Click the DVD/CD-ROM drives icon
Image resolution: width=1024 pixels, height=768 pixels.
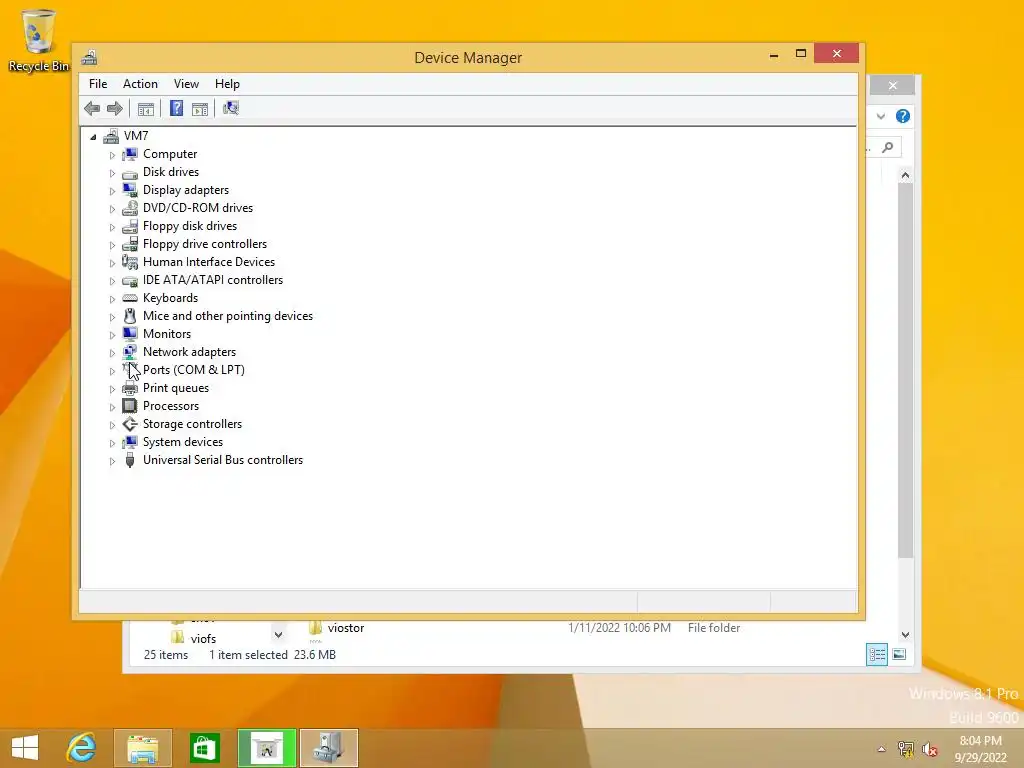click(x=130, y=208)
